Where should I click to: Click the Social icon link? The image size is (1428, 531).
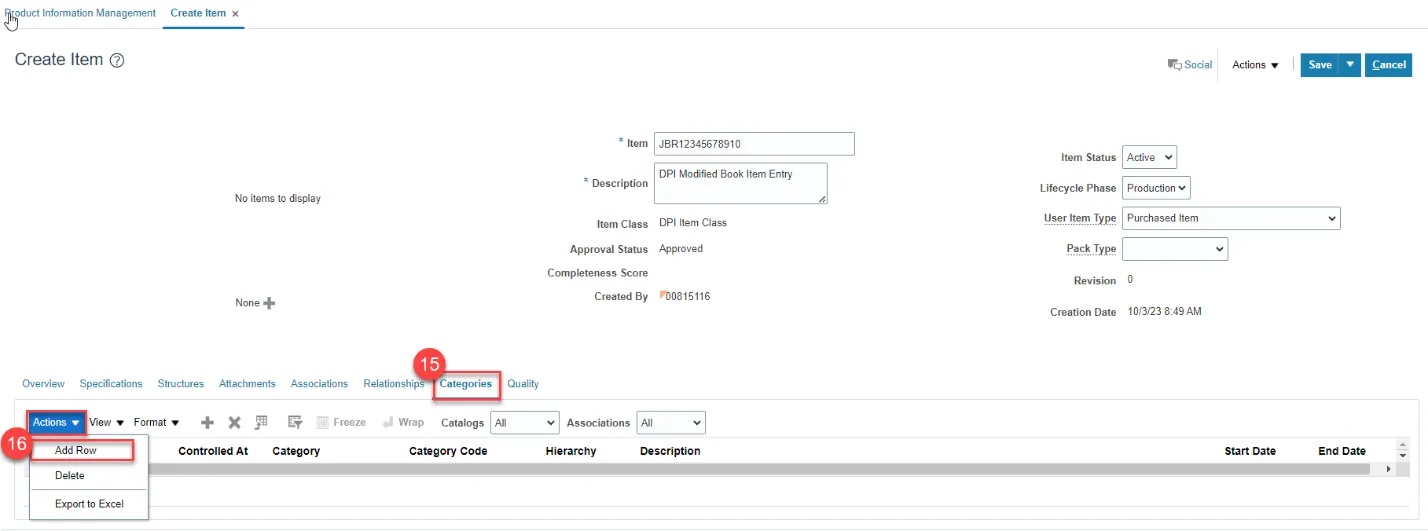[1190, 64]
